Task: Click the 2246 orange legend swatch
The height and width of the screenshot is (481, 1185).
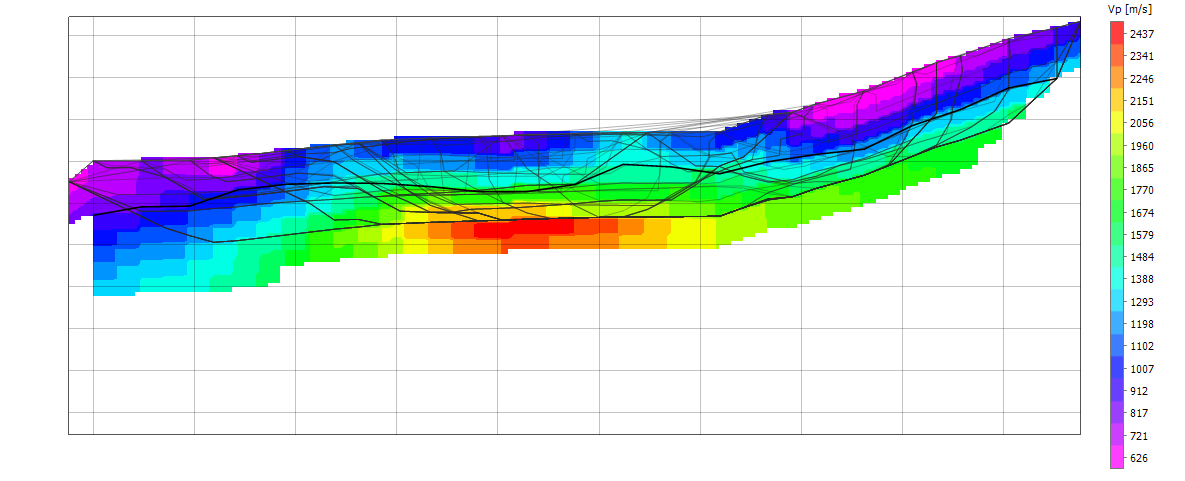Action: coord(1116,78)
